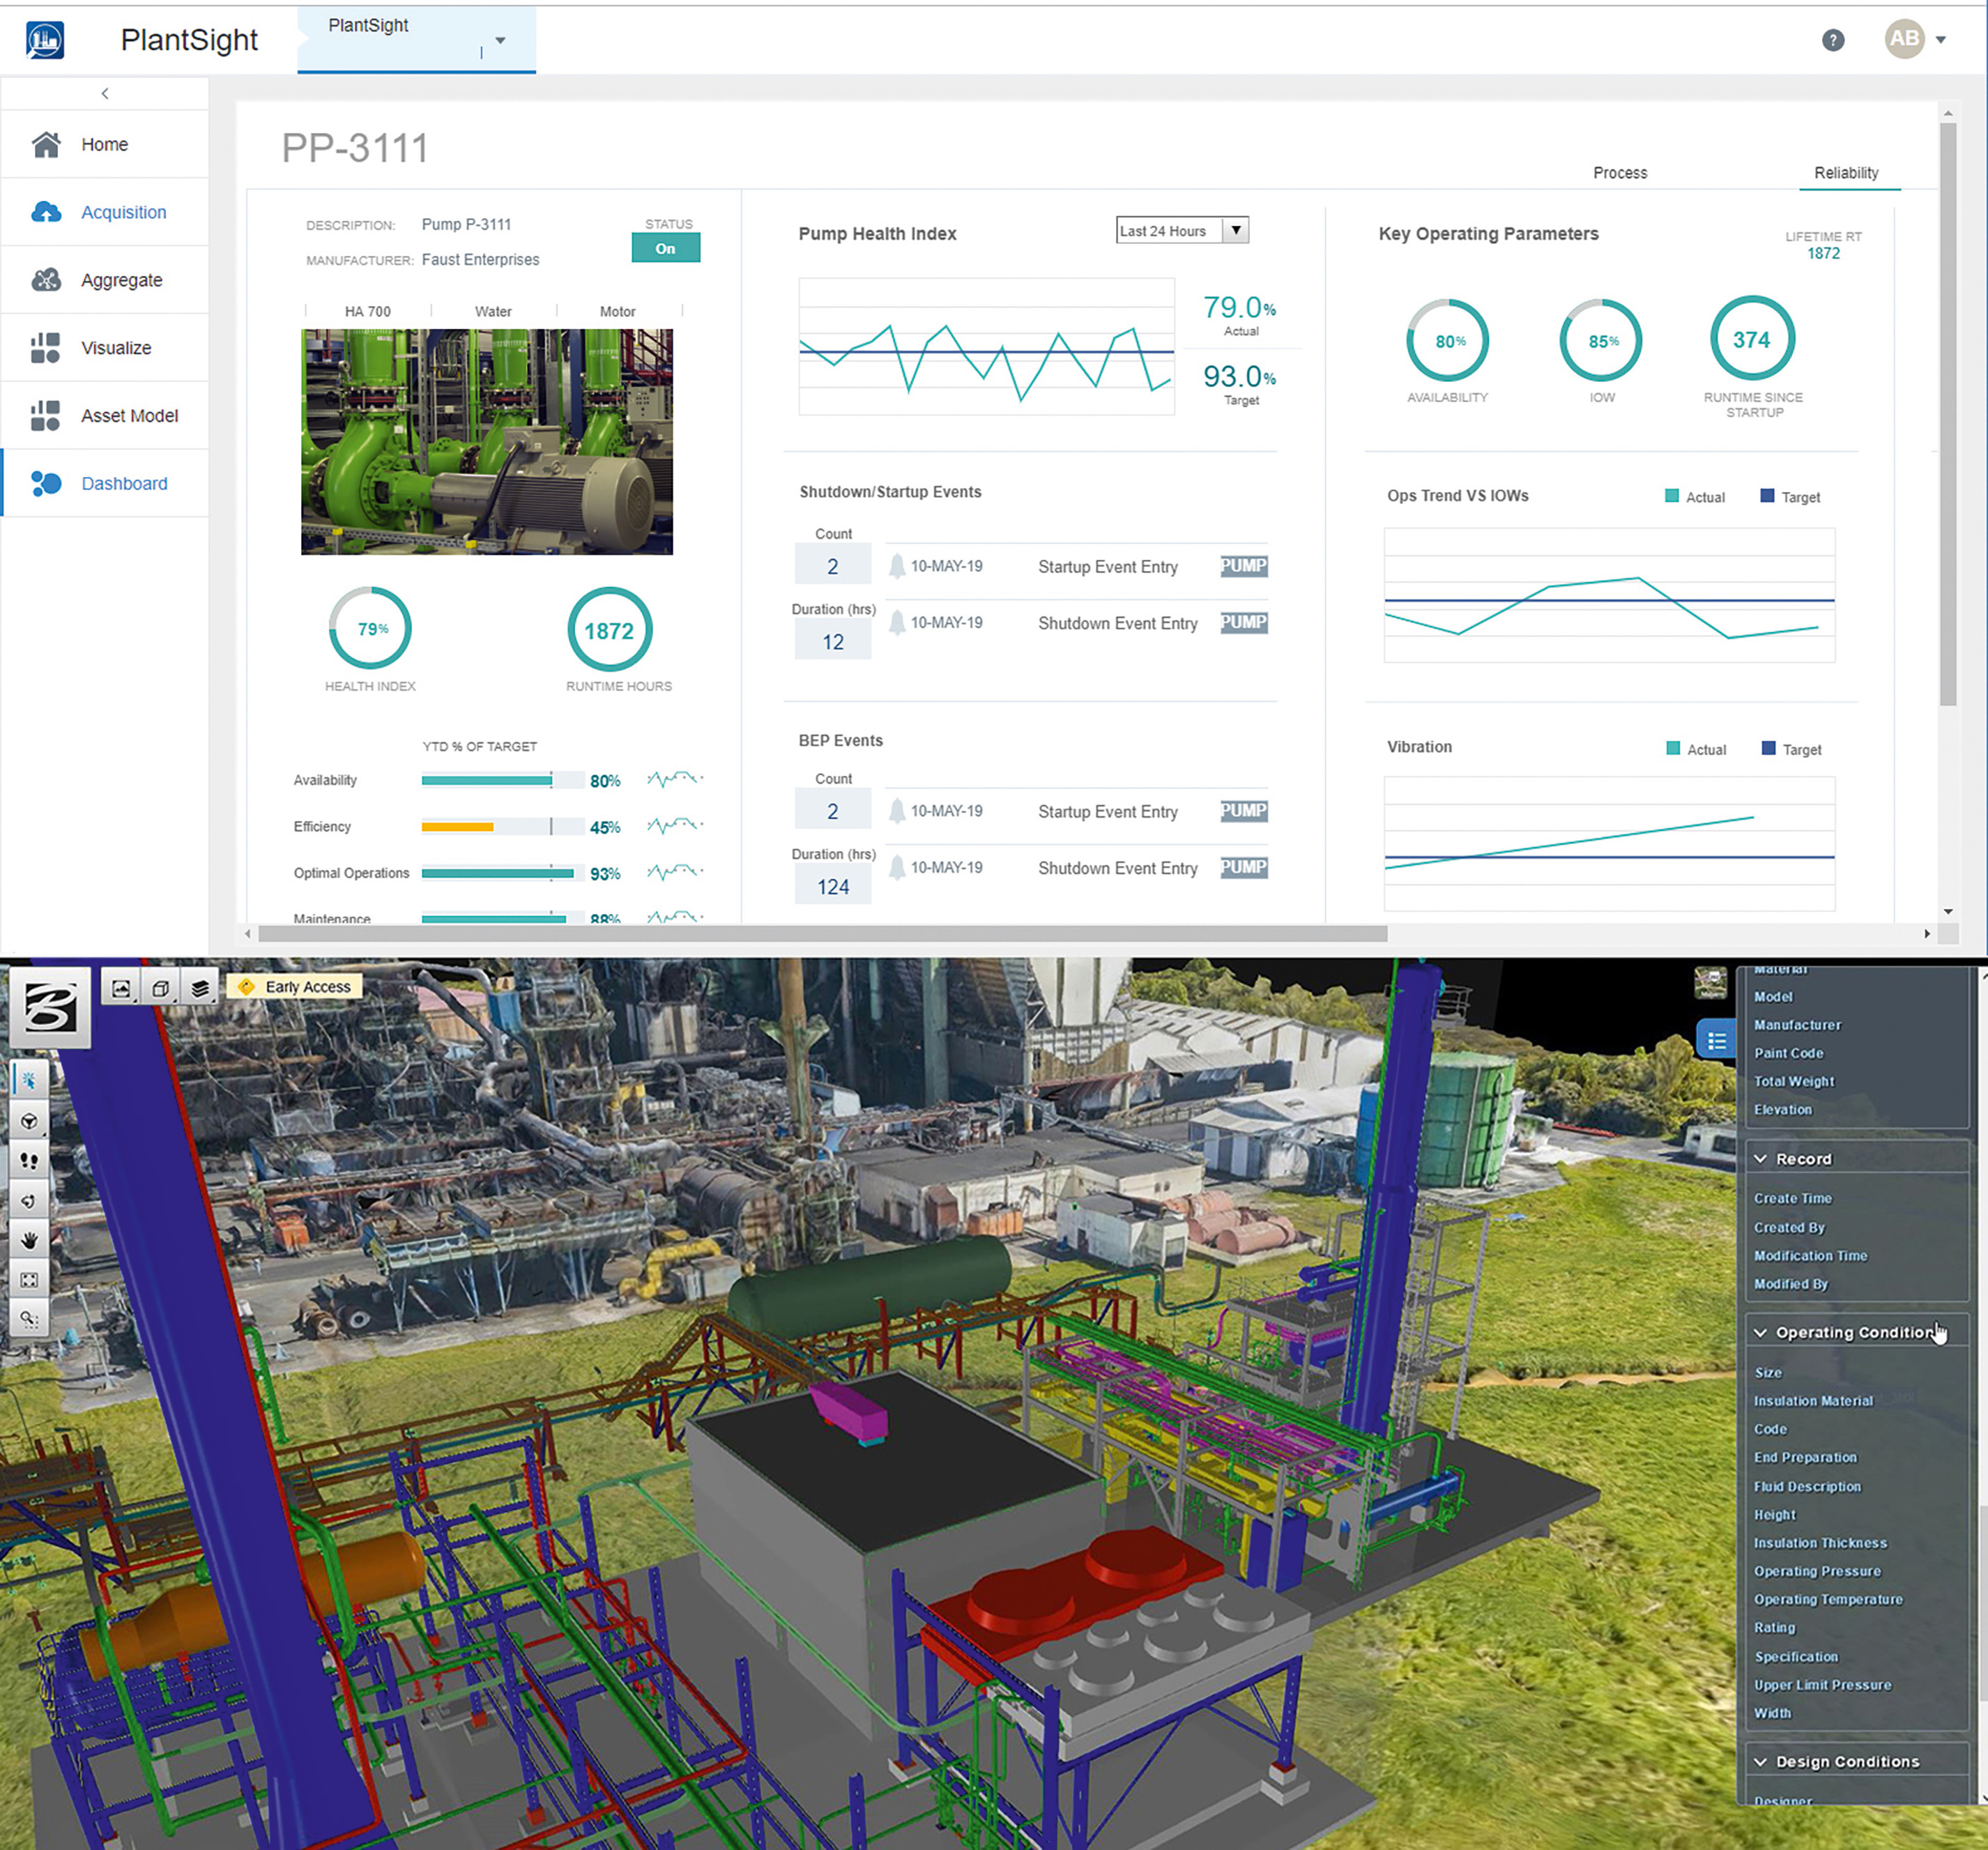The height and width of the screenshot is (1850, 1988).
Task: Select the element selection pointer tool
Action: (x=29, y=1080)
